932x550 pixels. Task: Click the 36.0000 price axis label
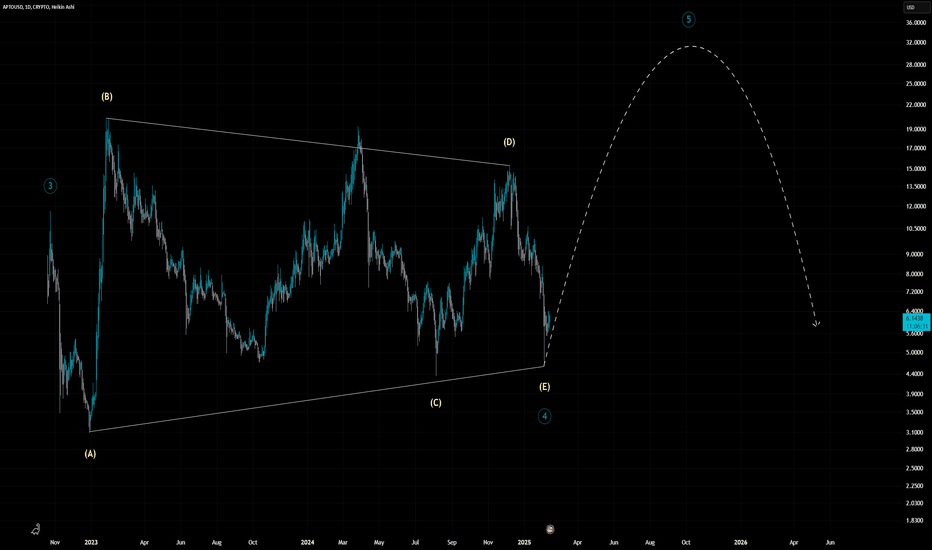point(916,23)
